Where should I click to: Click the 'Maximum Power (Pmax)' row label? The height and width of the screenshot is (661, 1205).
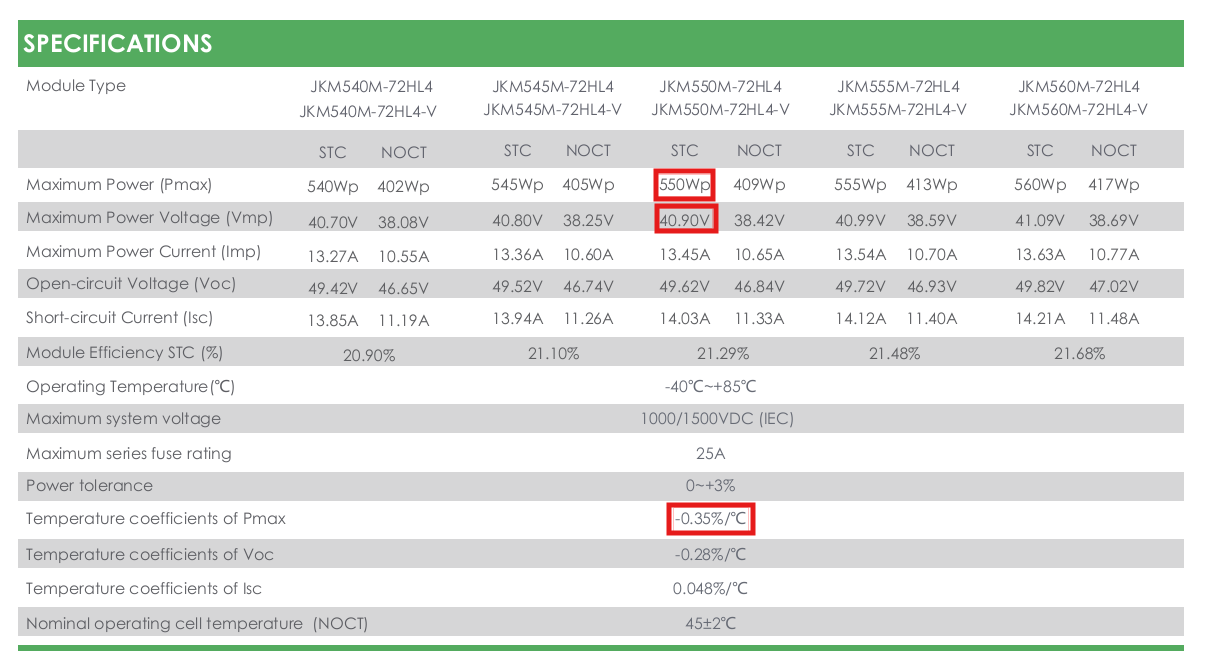pos(119,185)
